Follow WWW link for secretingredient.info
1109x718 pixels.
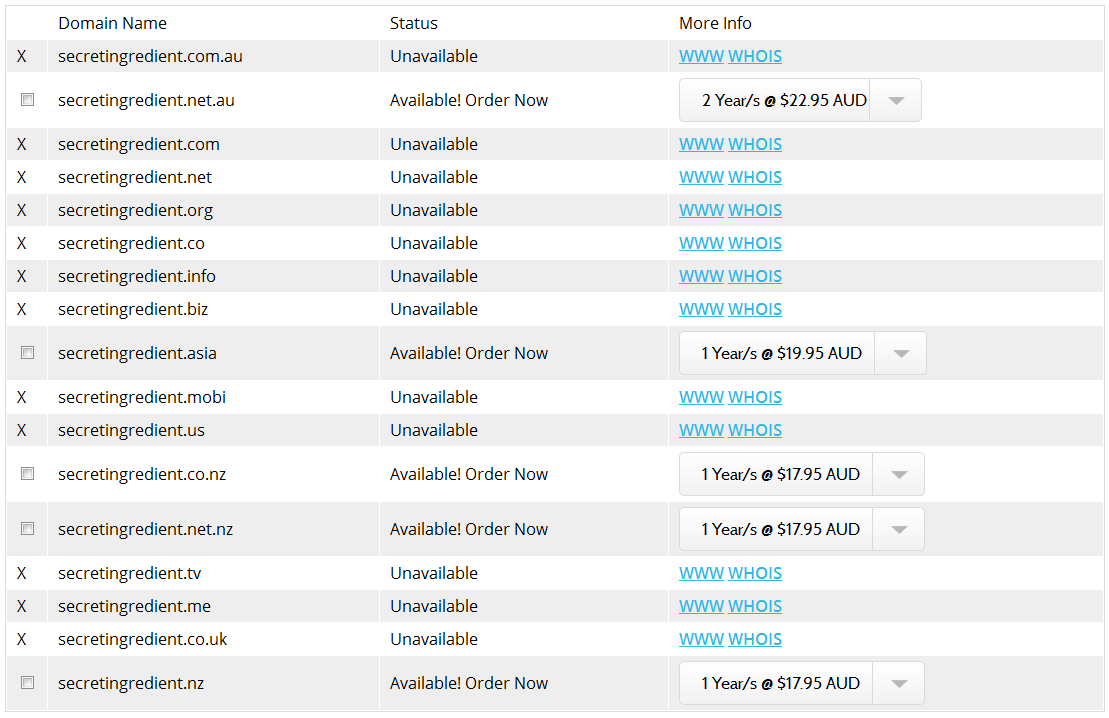pyautogui.click(x=701, y=277)
